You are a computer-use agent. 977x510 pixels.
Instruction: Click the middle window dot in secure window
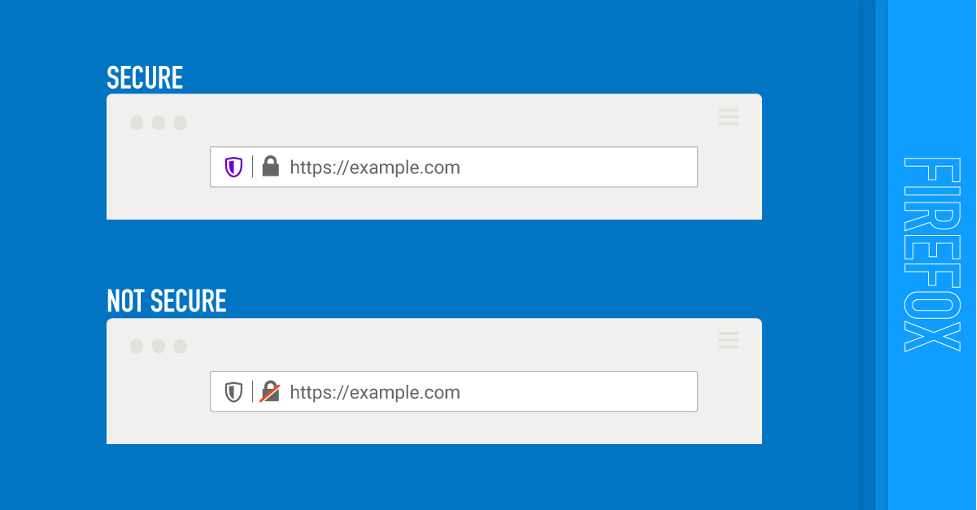[x=158, y=123]
